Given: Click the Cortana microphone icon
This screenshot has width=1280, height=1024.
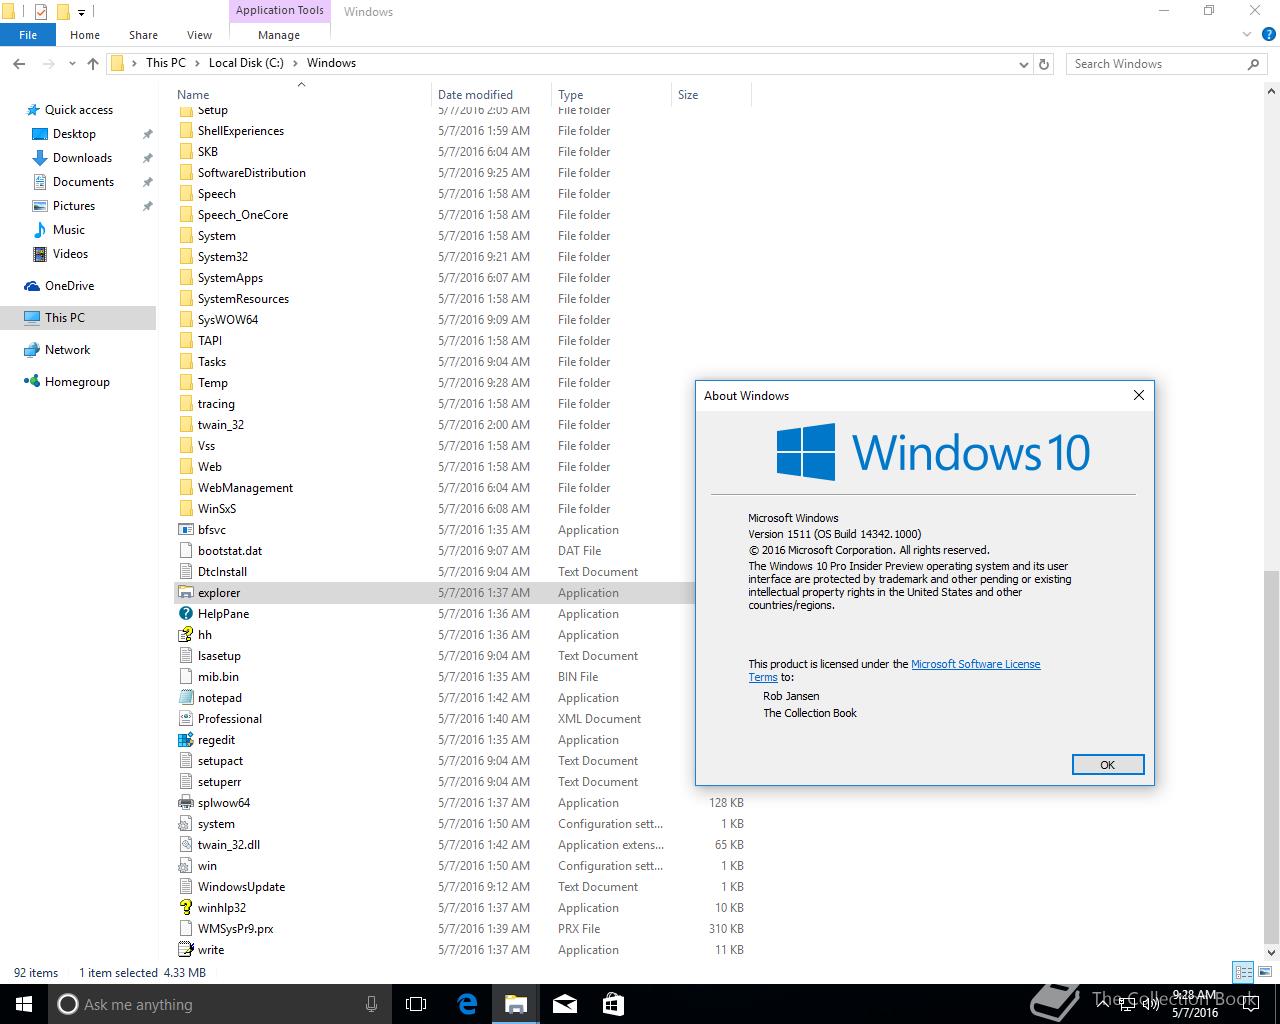Looking at the screenshot, I should click(x=372, y=1004).
